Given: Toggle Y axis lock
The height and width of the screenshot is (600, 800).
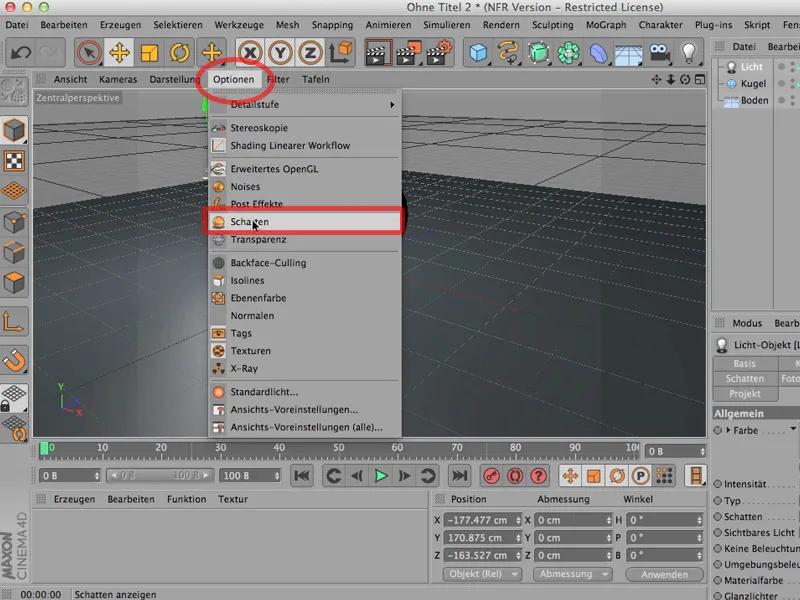Looking at the screenshot, I should click(280, 53).
